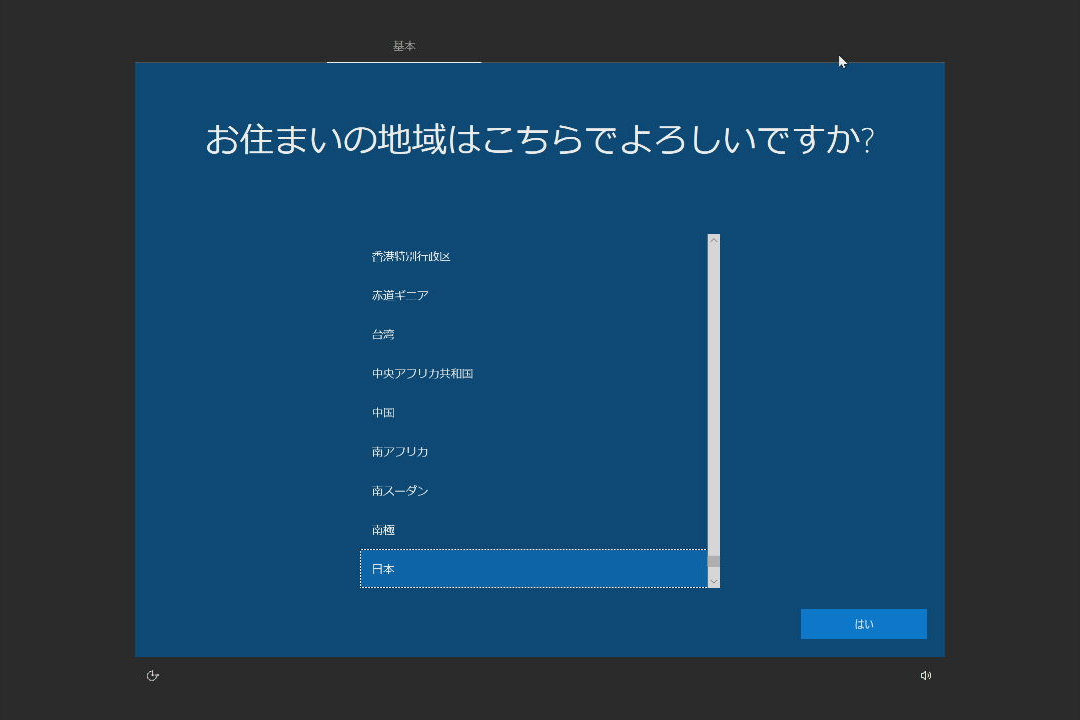The image size is (1080, 720).
Task: Select 南極 list entry
Action: [534, 530]
